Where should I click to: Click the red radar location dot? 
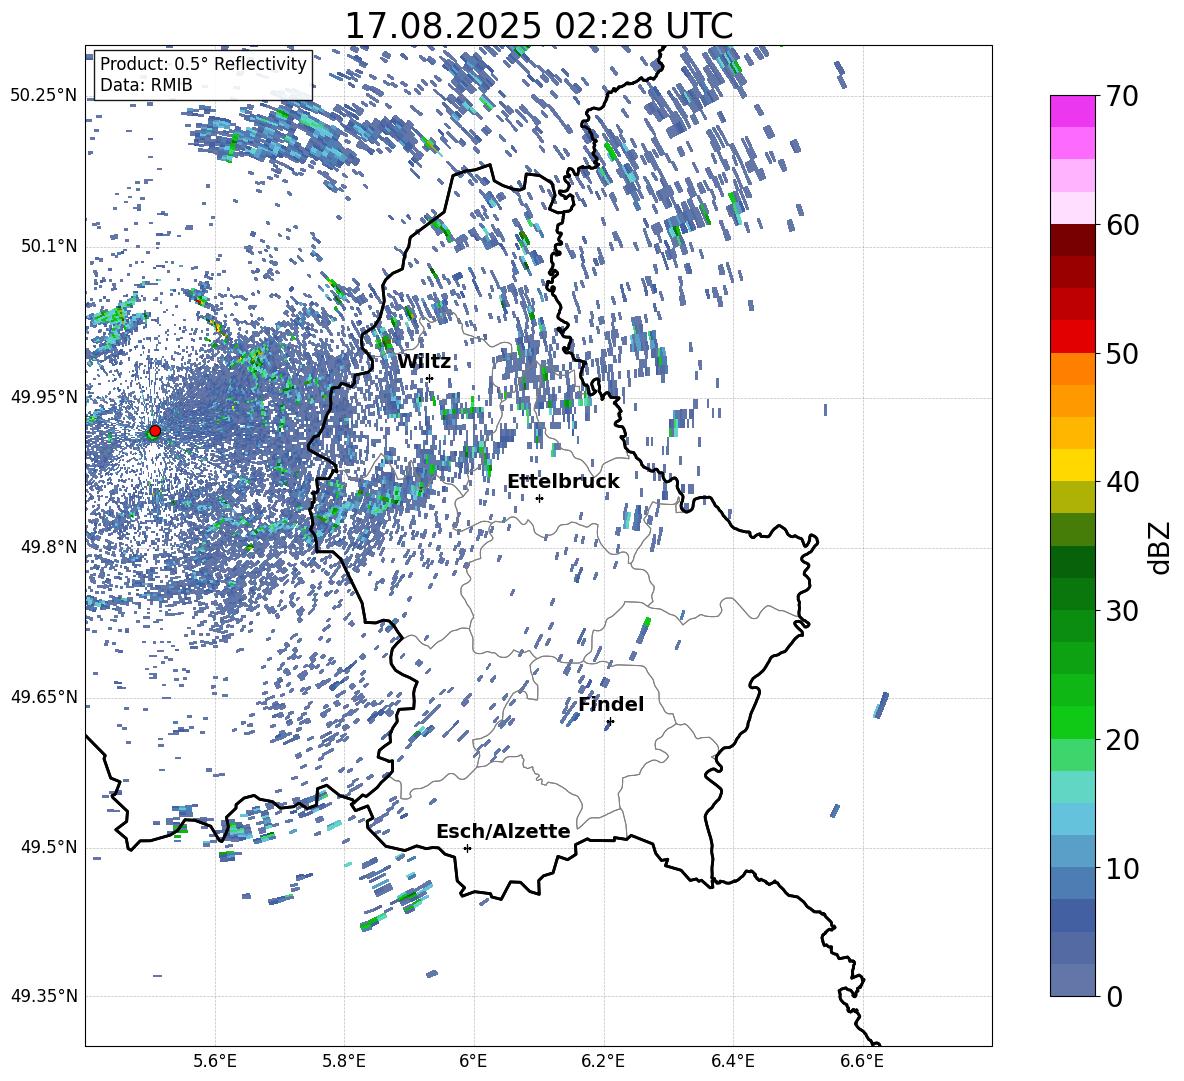click(x=155, y=431)
